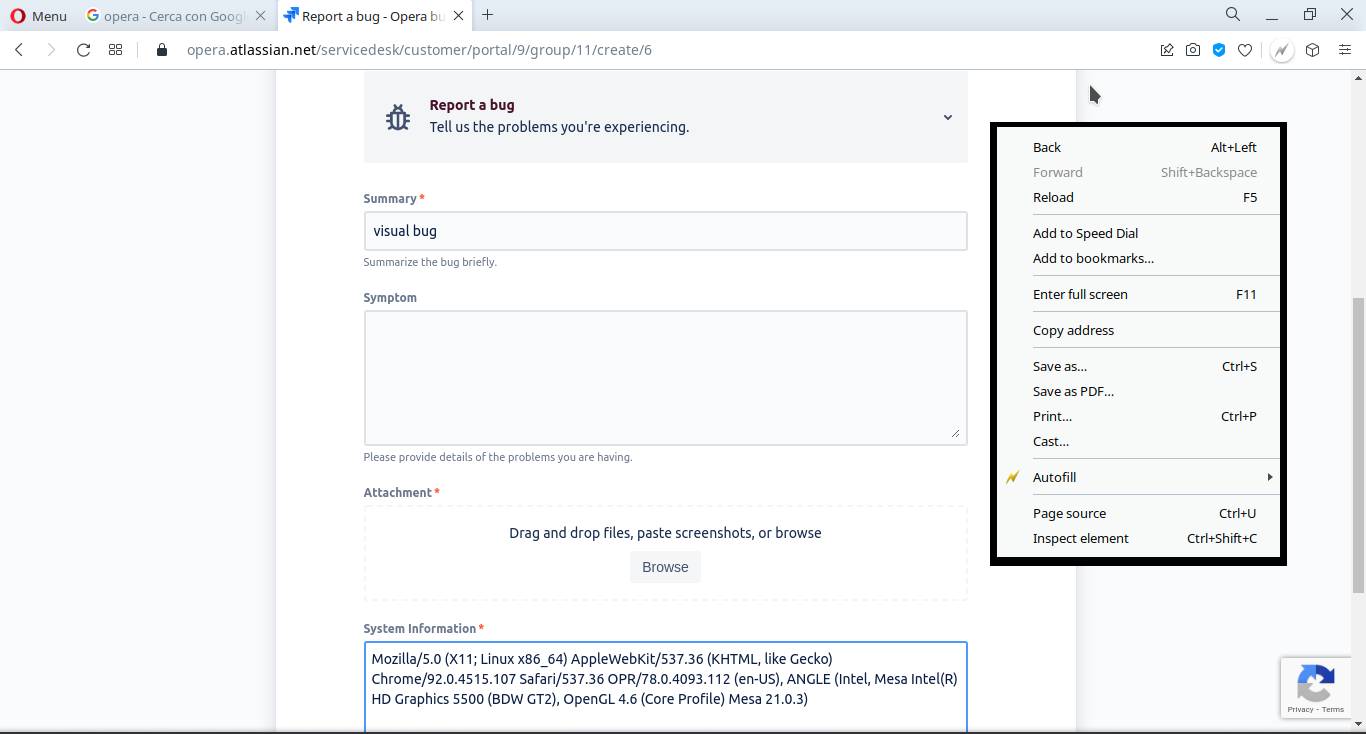Select Cast... menu entry

pos(1138,441)
